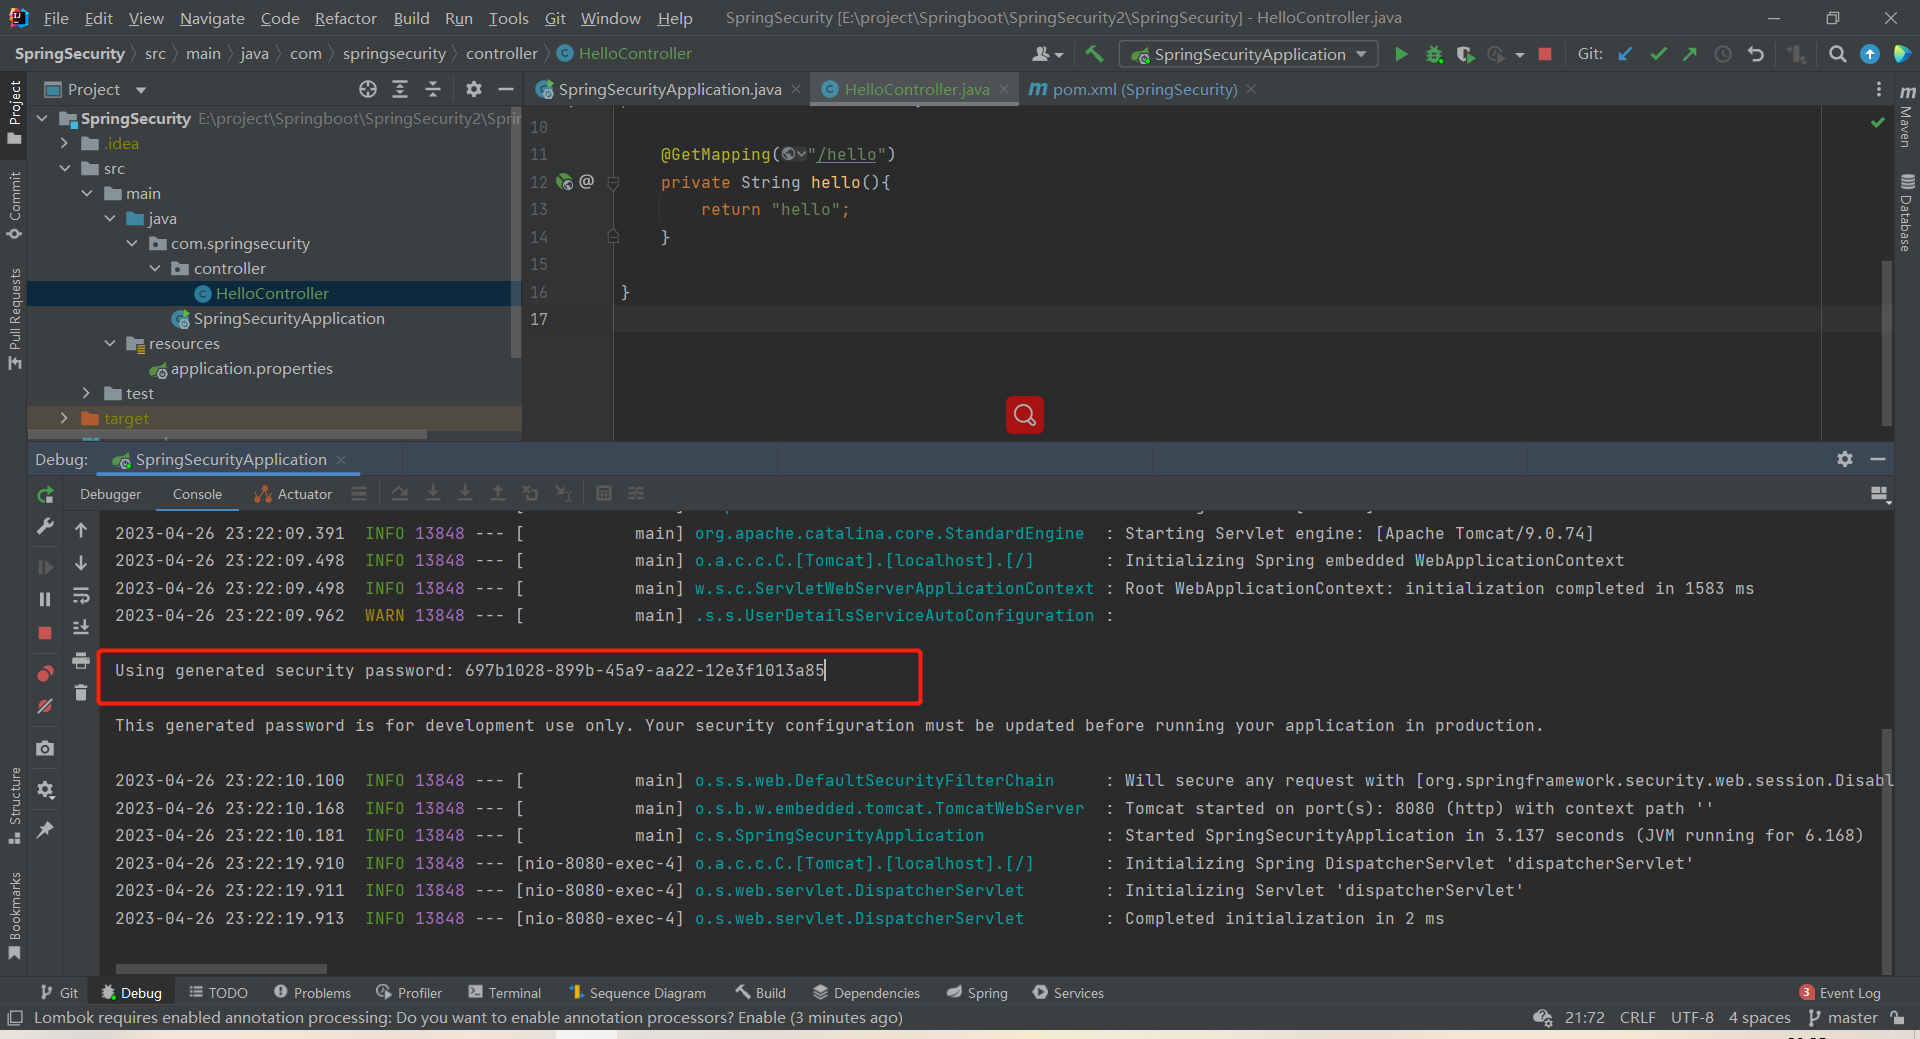Close the HelloController.java tab
Screen dimensions: 1920x1039
coord(1004,89)
